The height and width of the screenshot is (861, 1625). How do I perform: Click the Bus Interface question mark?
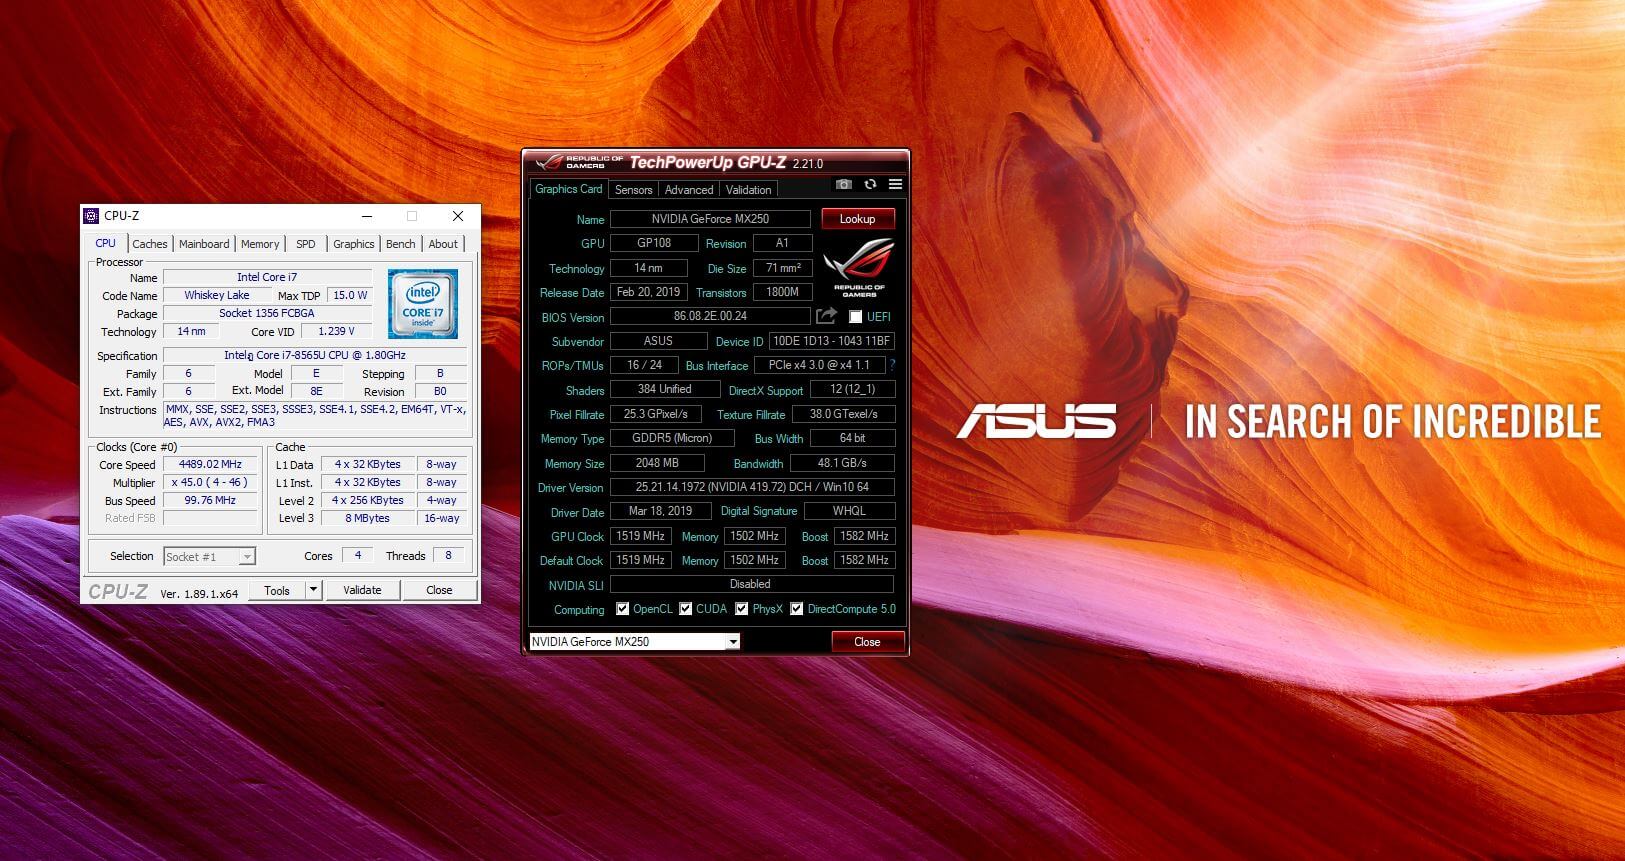(892, 365)
